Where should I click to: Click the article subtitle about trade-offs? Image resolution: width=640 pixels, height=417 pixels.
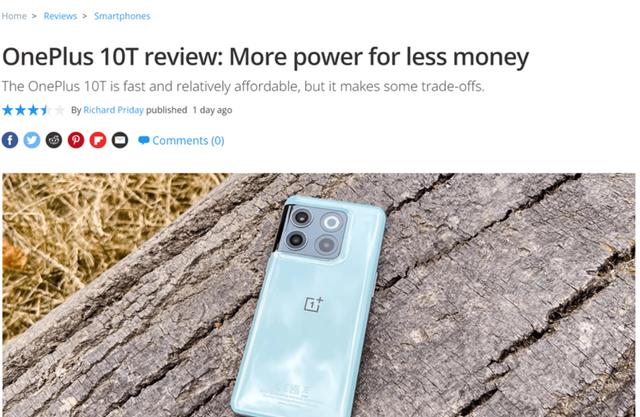click(x=243, y=87)
